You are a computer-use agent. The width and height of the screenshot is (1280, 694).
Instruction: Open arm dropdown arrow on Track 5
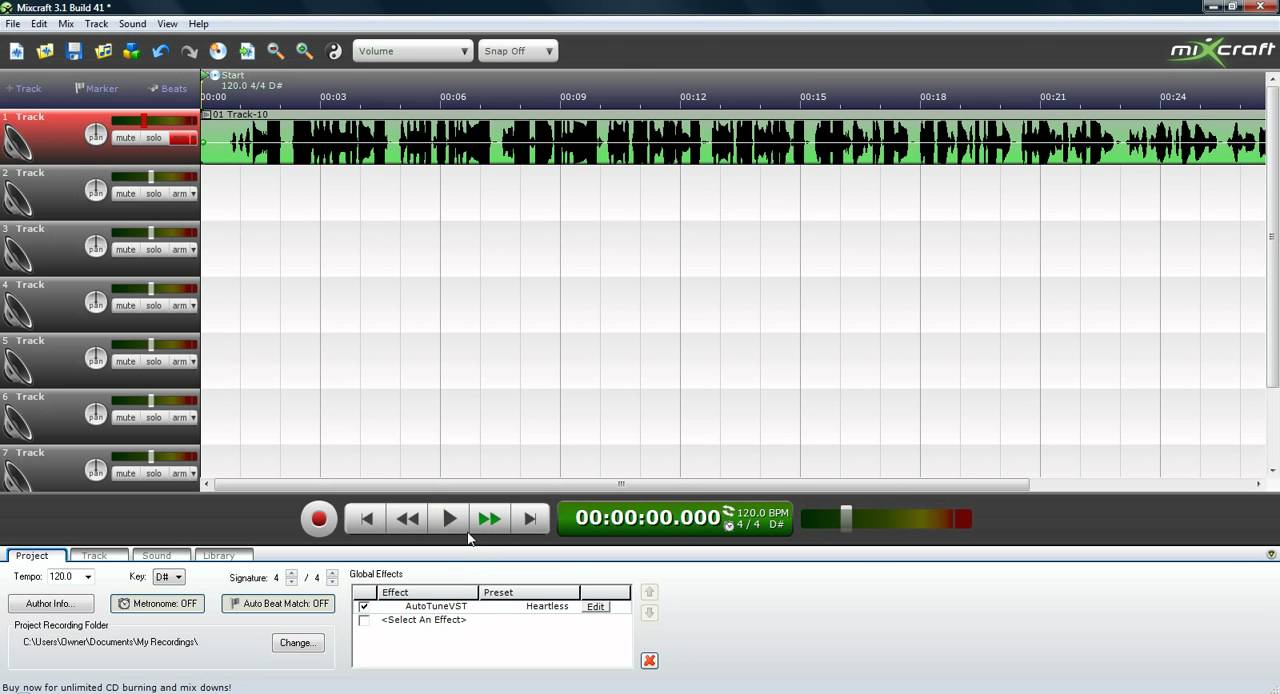[193, 362]
